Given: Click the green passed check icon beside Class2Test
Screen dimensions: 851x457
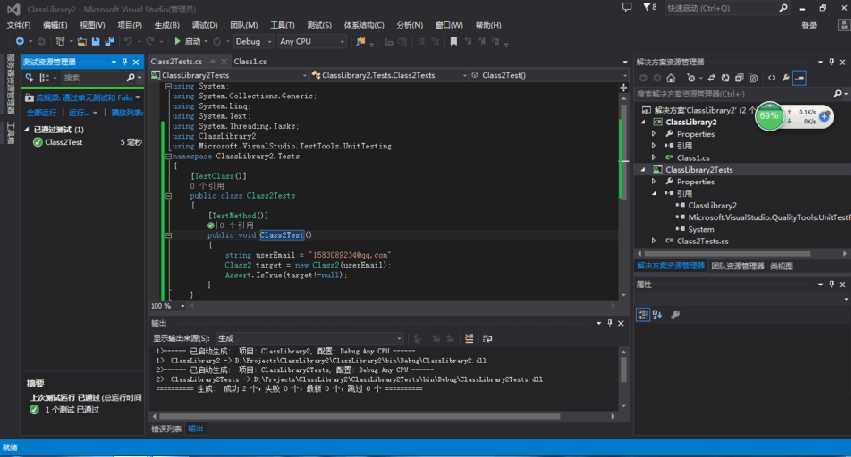Looking at the screenshot, I should click(37, 142).
